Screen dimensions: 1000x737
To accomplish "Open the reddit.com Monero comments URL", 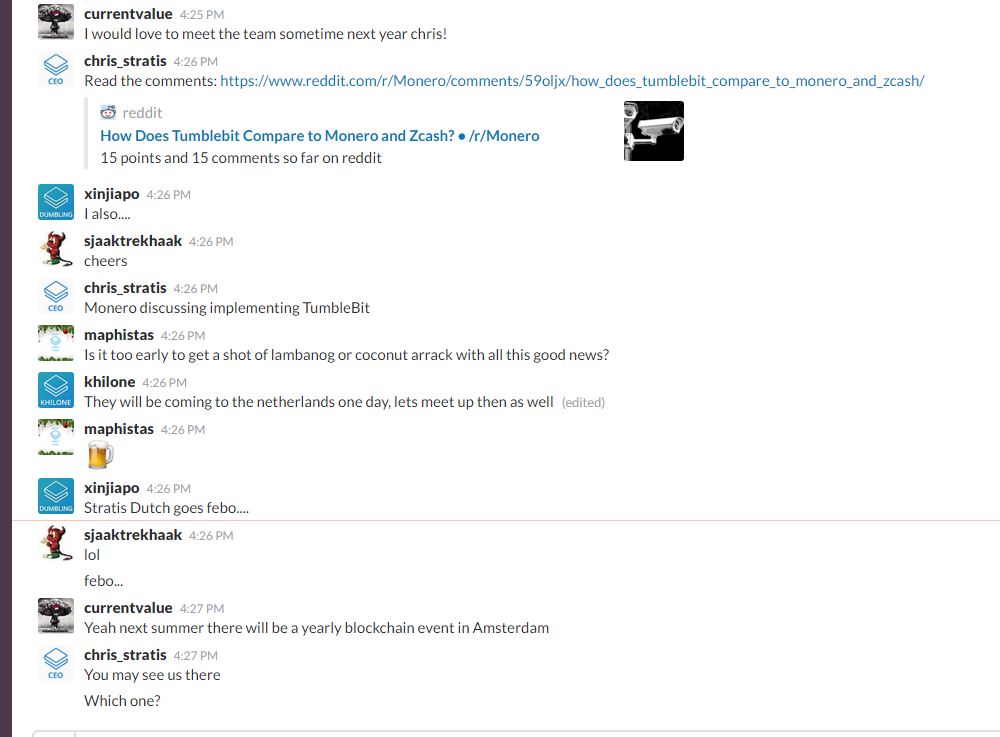I will click(572, 81).
